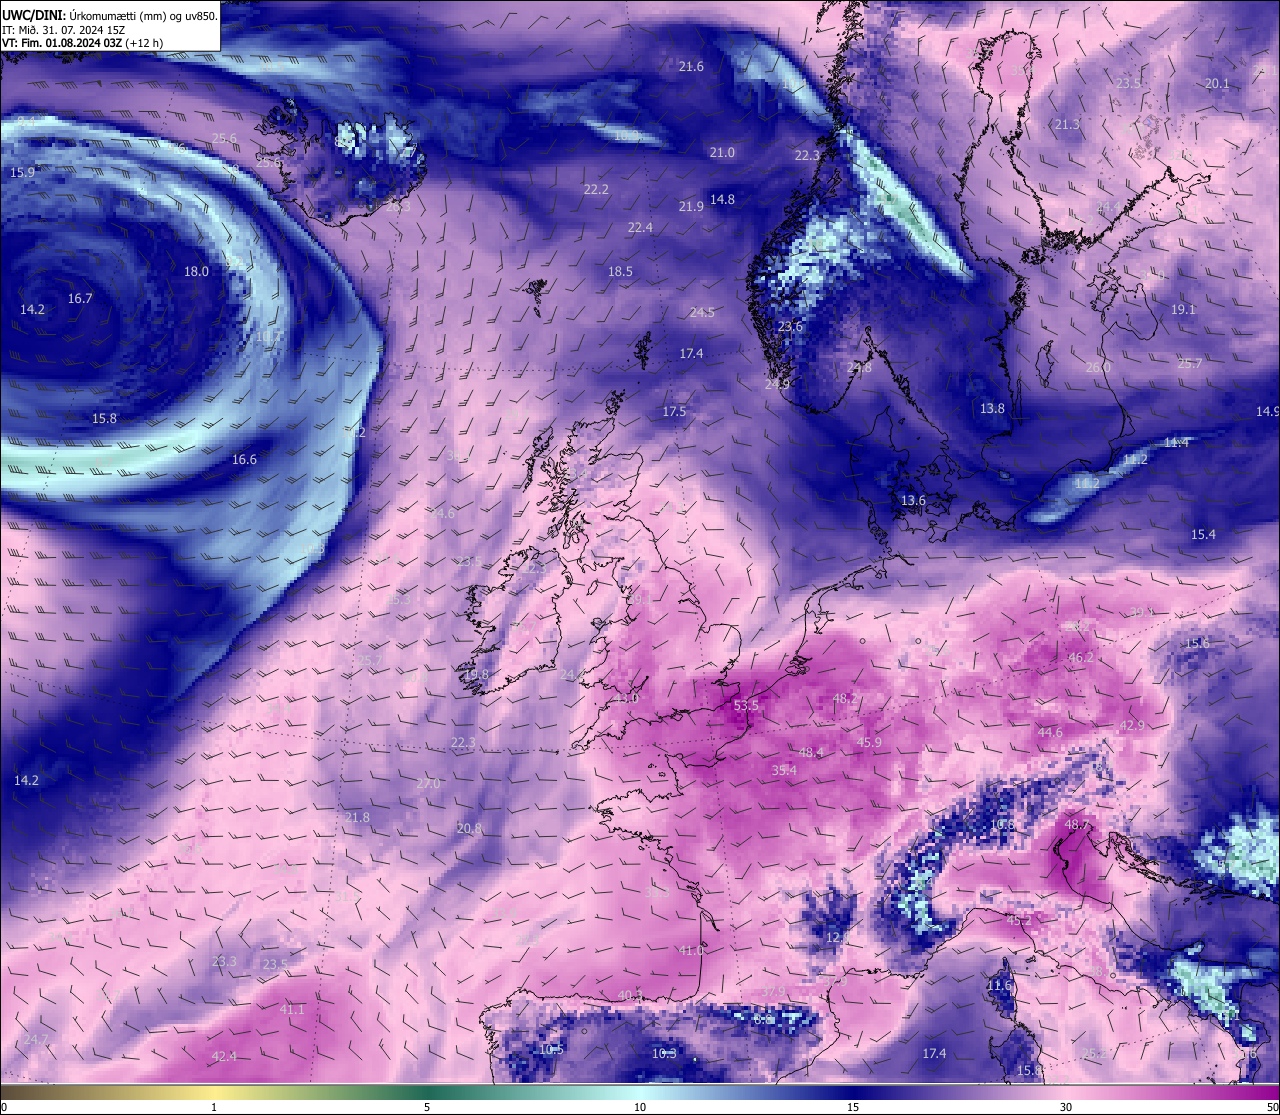Click the 11.4 value label
Image resolution: width=1280 pixels, height=1115 pixels.
(x=1176, y=443)
